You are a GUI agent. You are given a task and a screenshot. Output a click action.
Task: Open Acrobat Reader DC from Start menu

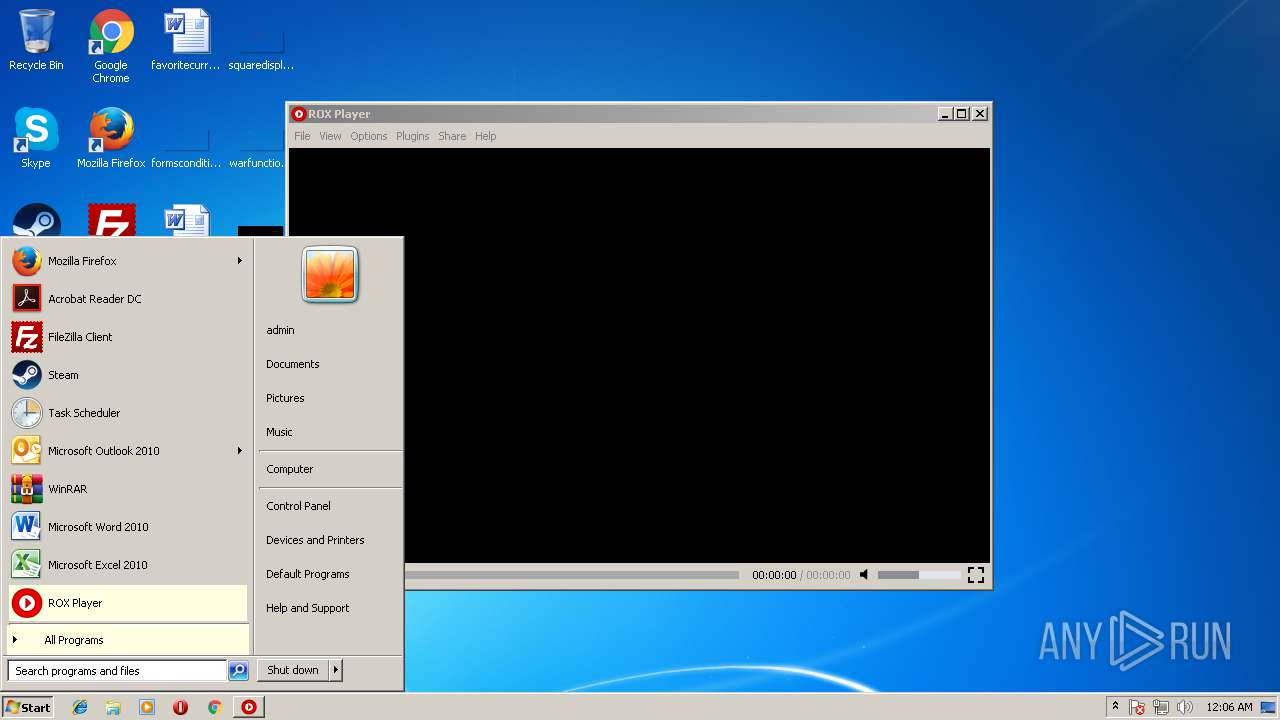coord(127,299)
